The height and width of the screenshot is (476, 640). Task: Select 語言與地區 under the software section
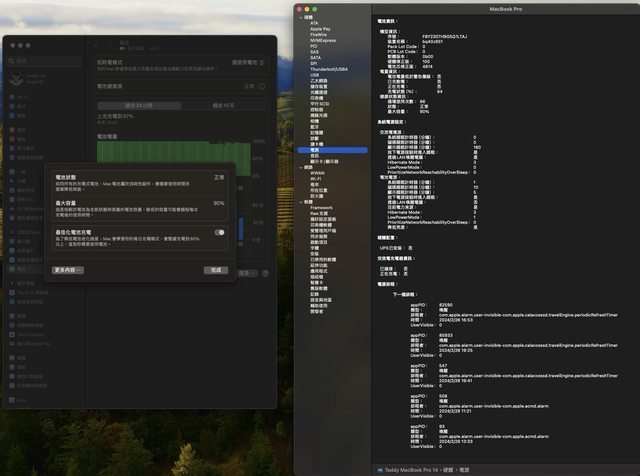pyautogui.click(x=321, y=300)
